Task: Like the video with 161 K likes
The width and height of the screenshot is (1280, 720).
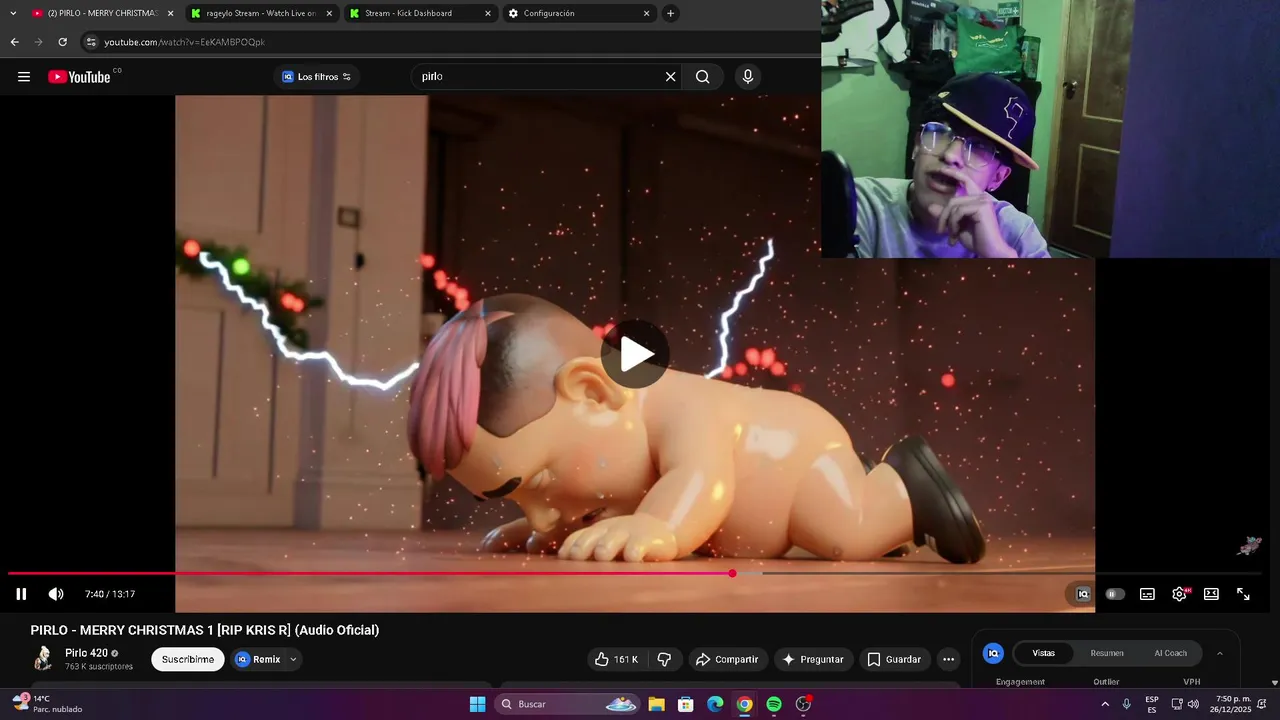Action: click(x=616, y=659)
